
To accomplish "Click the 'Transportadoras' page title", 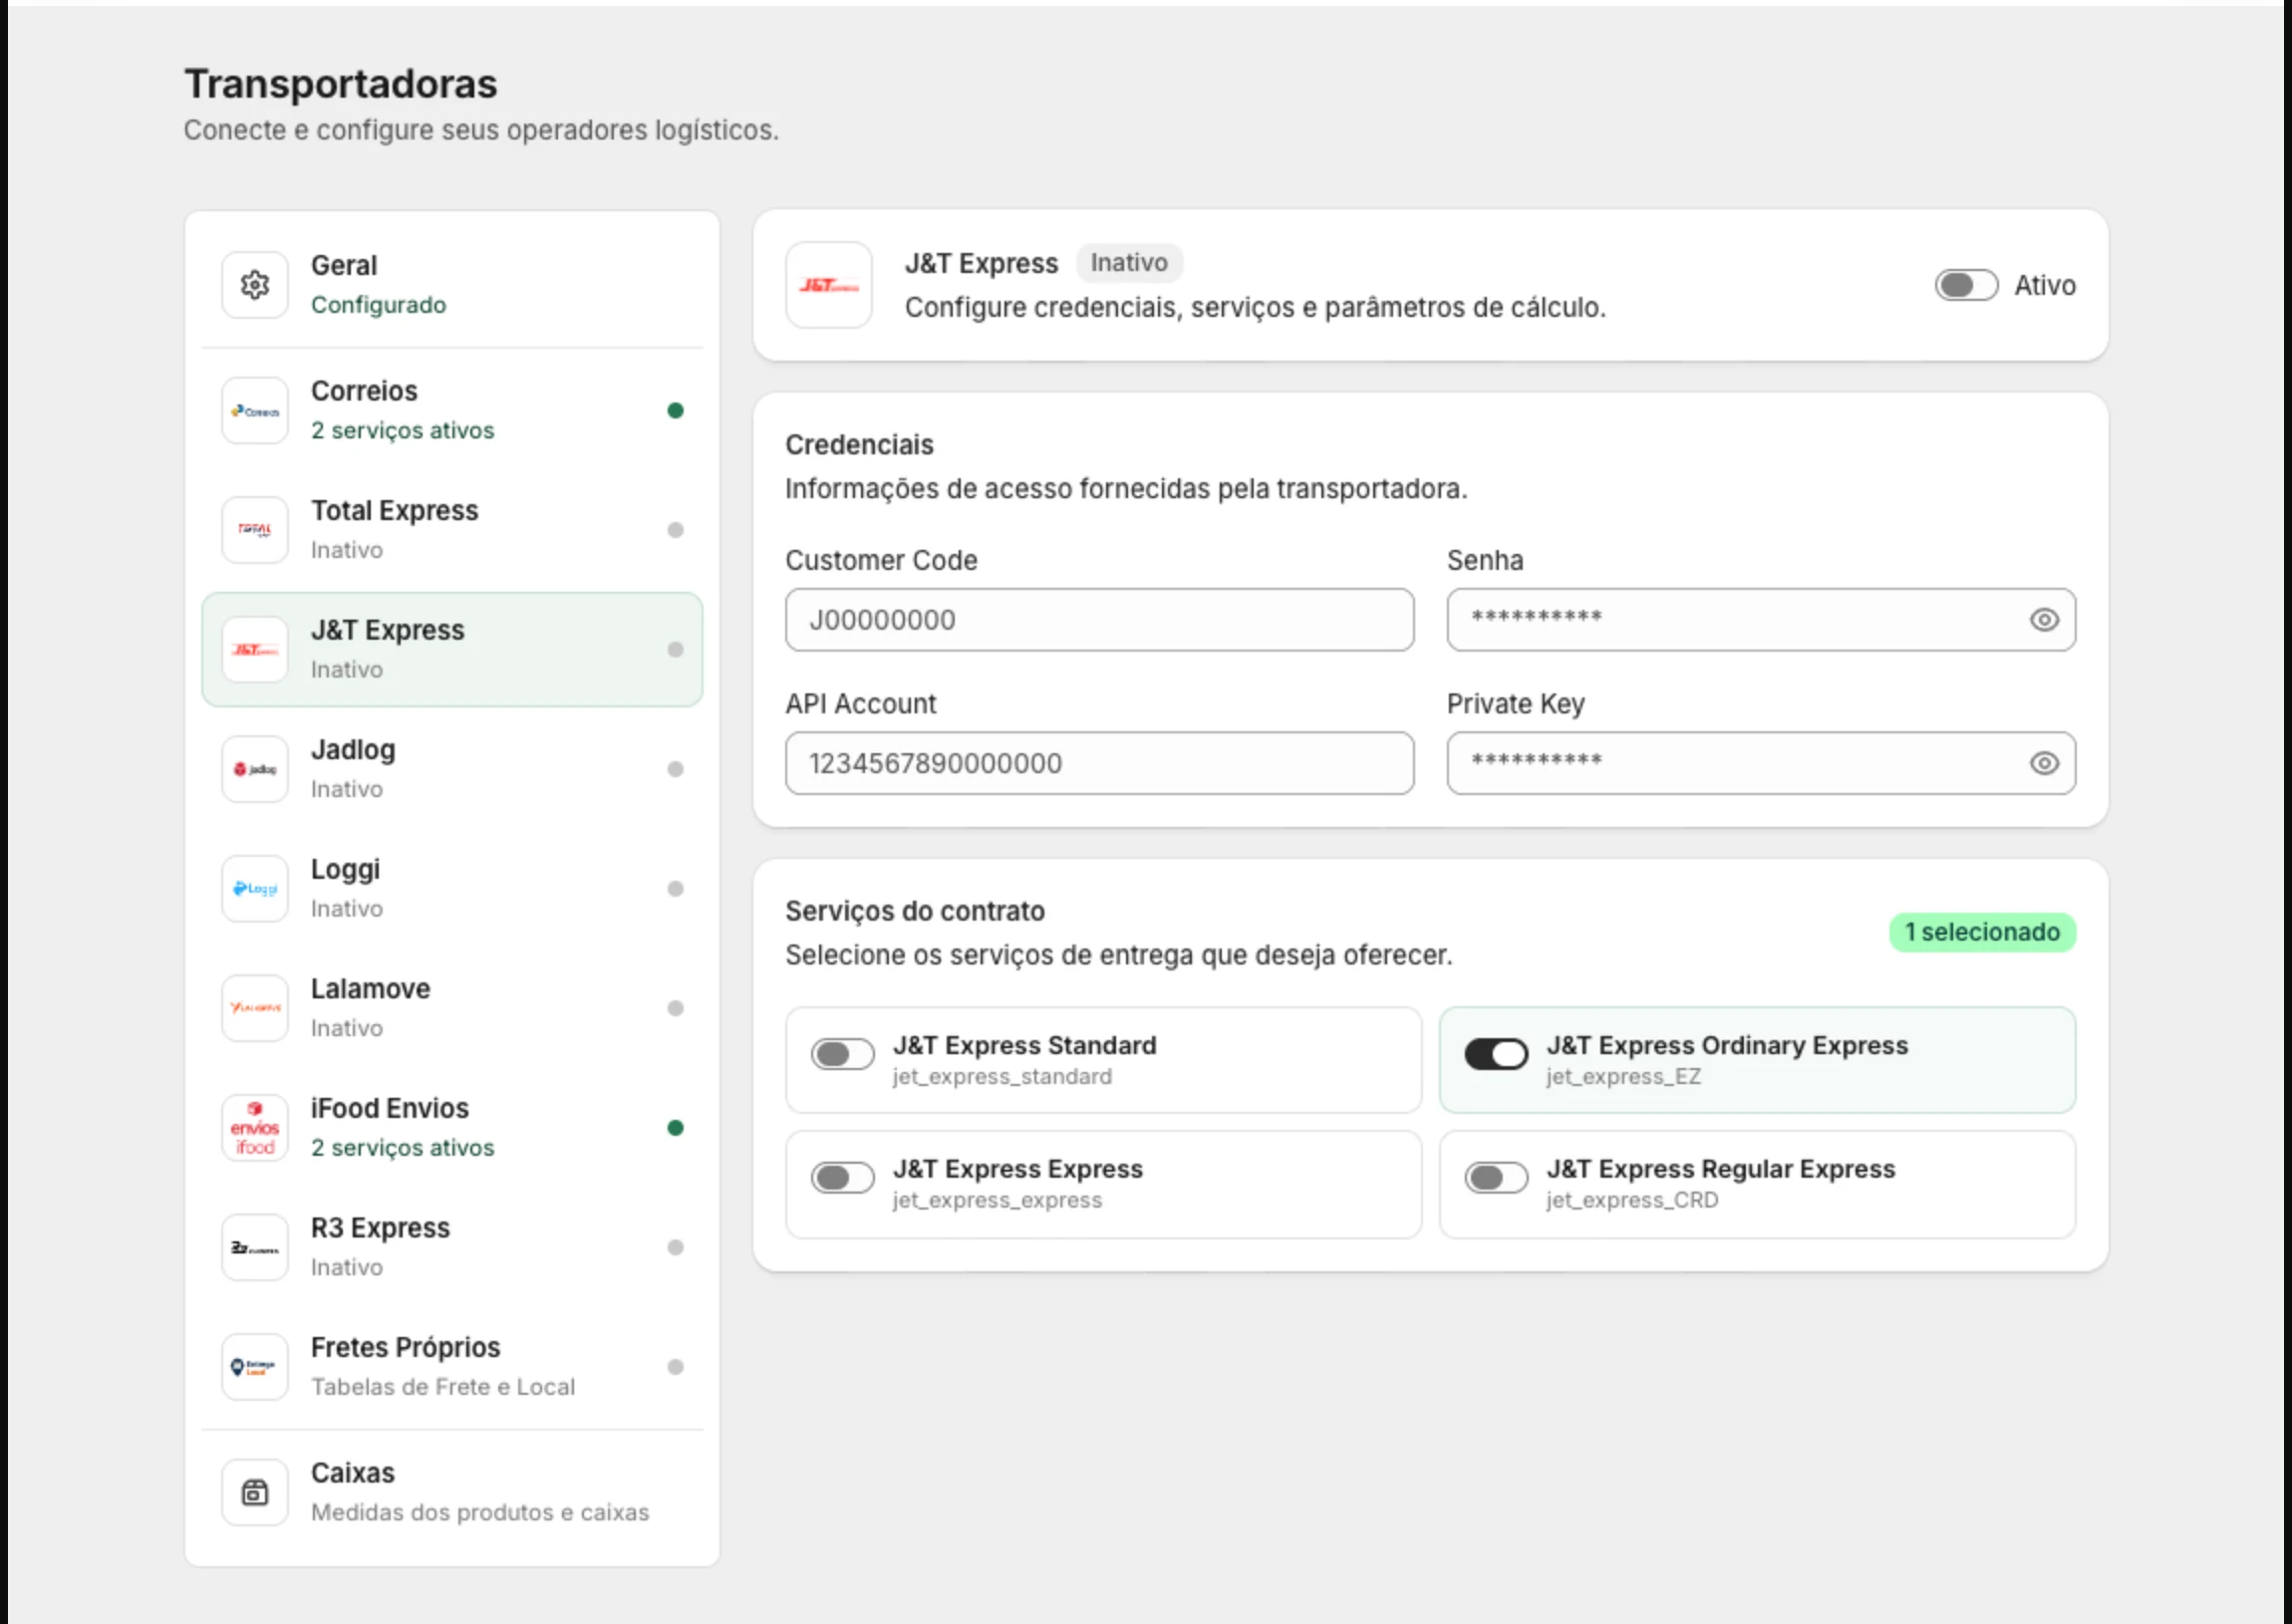I will tap(340, 84).
